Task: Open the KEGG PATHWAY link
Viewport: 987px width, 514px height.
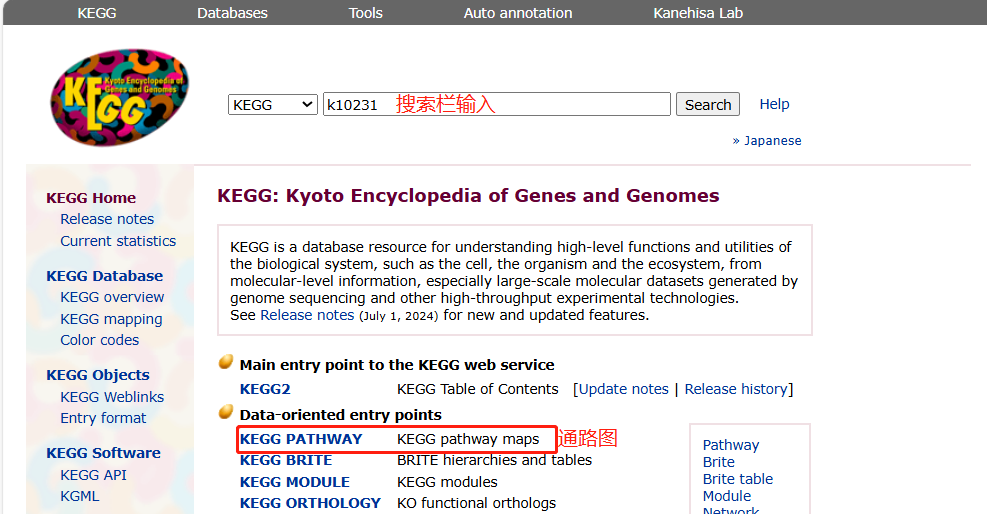Action: coord(301,439)
